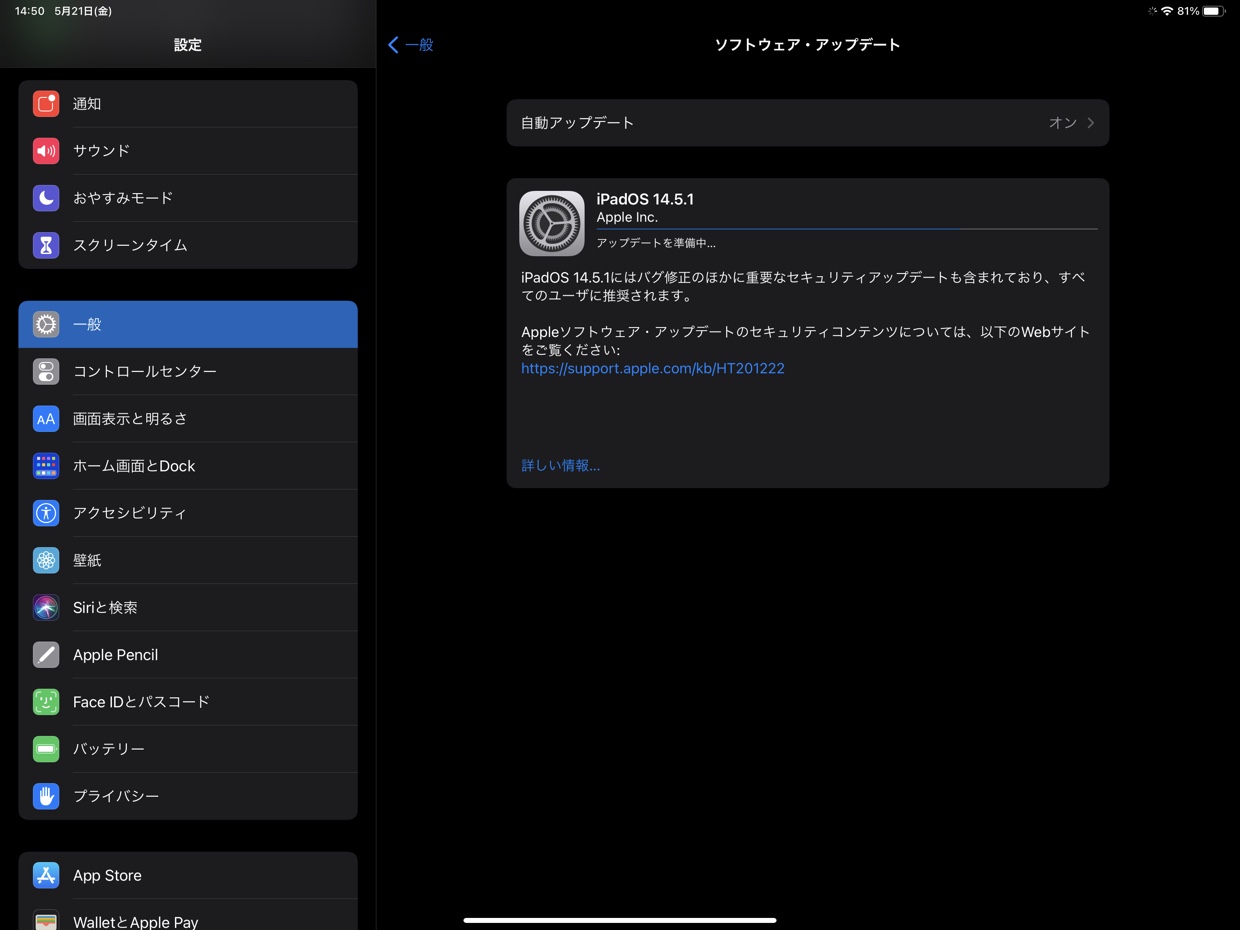
Task: Select プライバシー label
Action: [x=116, y=796]
